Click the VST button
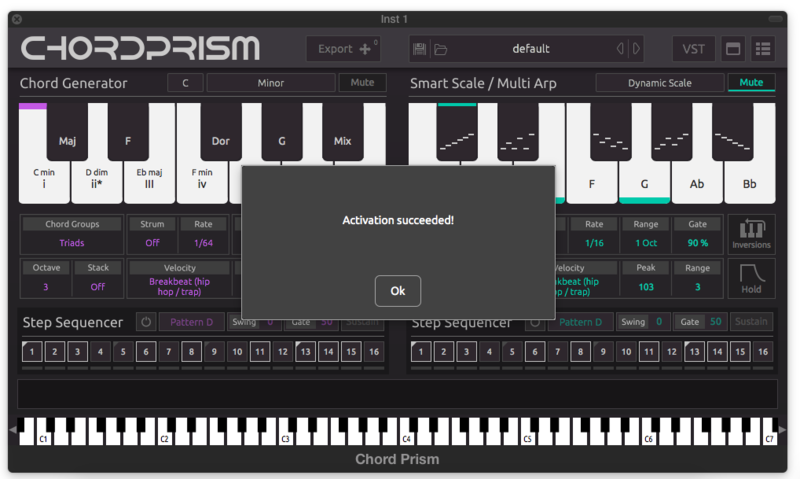This screenshot has height=479, width=800. pyautogui.click(x=693, y=49)
